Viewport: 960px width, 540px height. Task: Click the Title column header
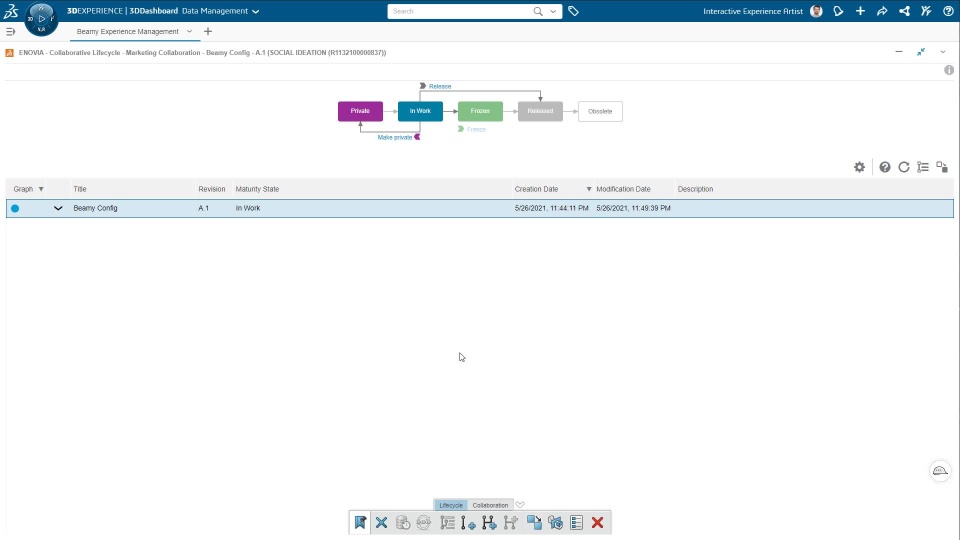coord(80,189)
